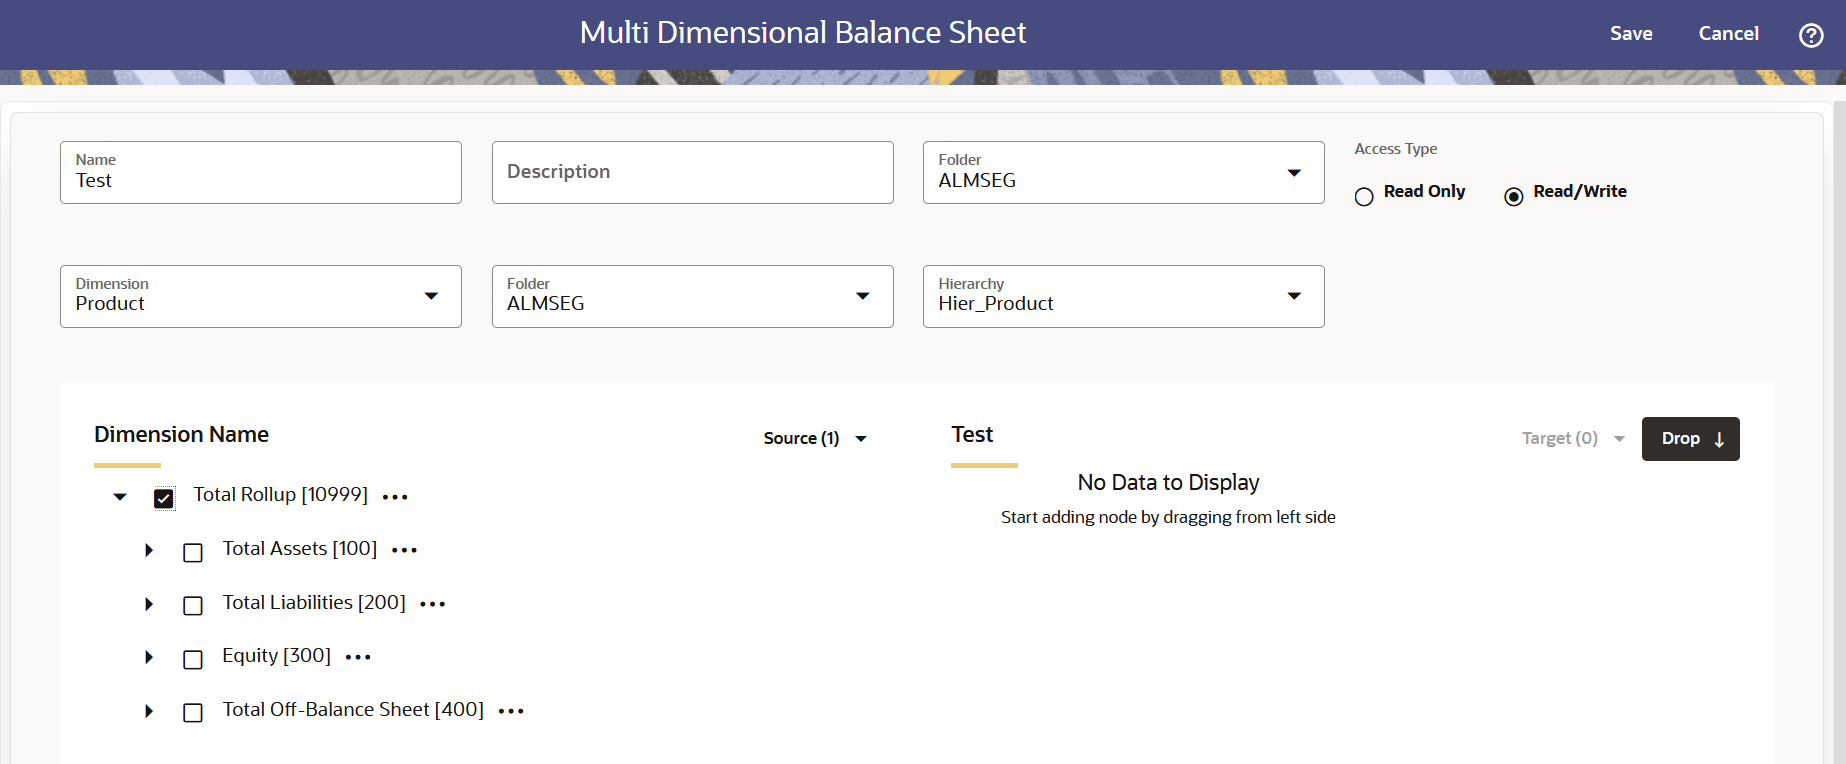Uncheck the Total Rollup [10999] checkbox

[164, 498]
